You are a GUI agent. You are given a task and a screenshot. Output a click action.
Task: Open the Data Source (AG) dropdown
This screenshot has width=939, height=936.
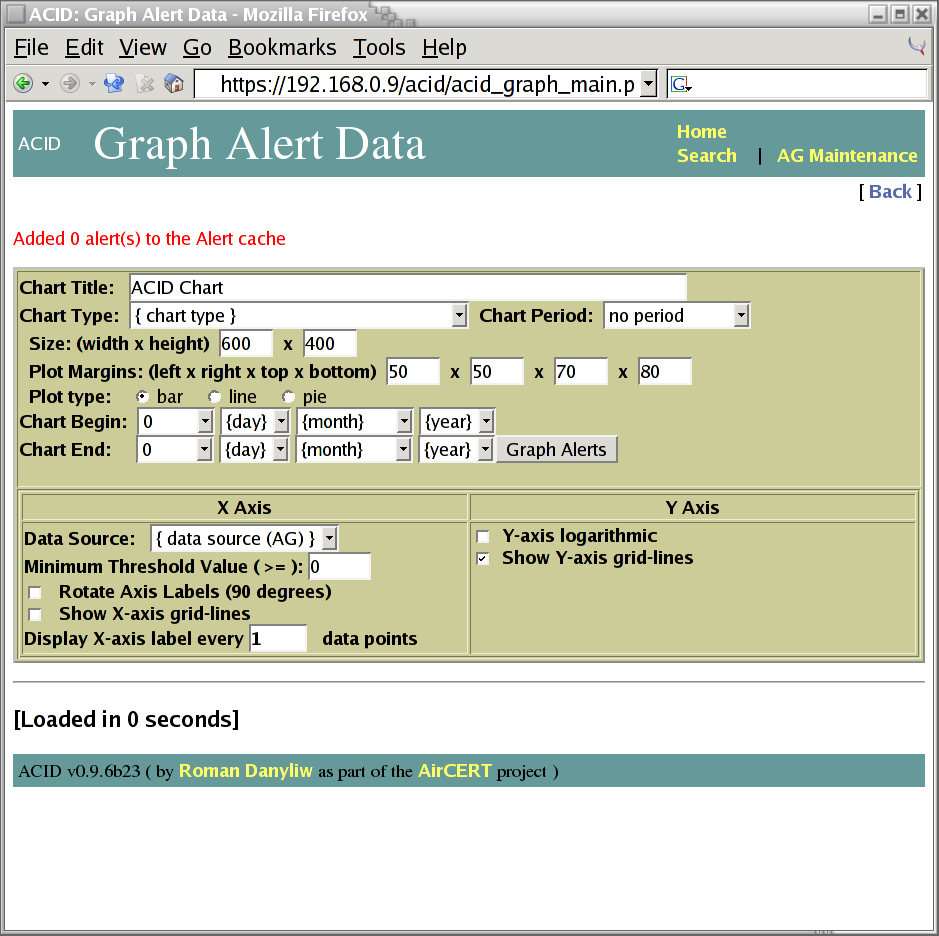coord(244,538)
